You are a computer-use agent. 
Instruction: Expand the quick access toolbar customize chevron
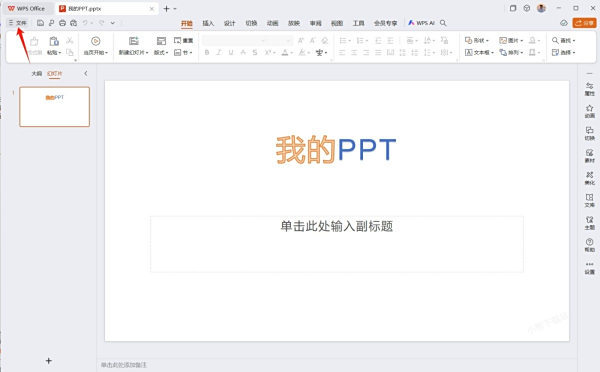(112, 23)
